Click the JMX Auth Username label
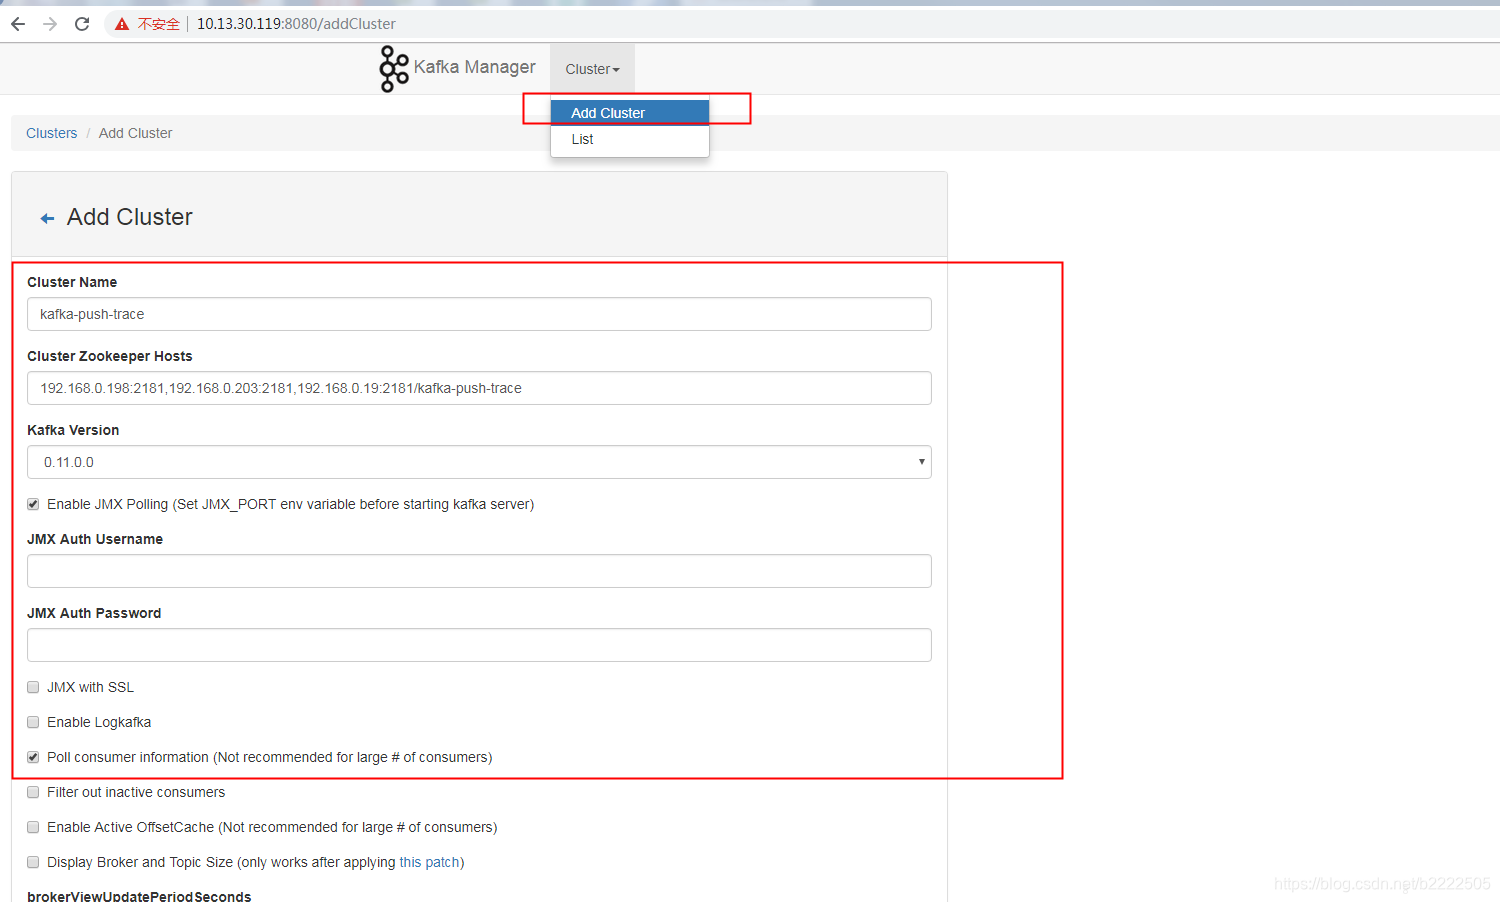Screen dimensions: 1500x902 pyautogui.click(x=95, y=539)
